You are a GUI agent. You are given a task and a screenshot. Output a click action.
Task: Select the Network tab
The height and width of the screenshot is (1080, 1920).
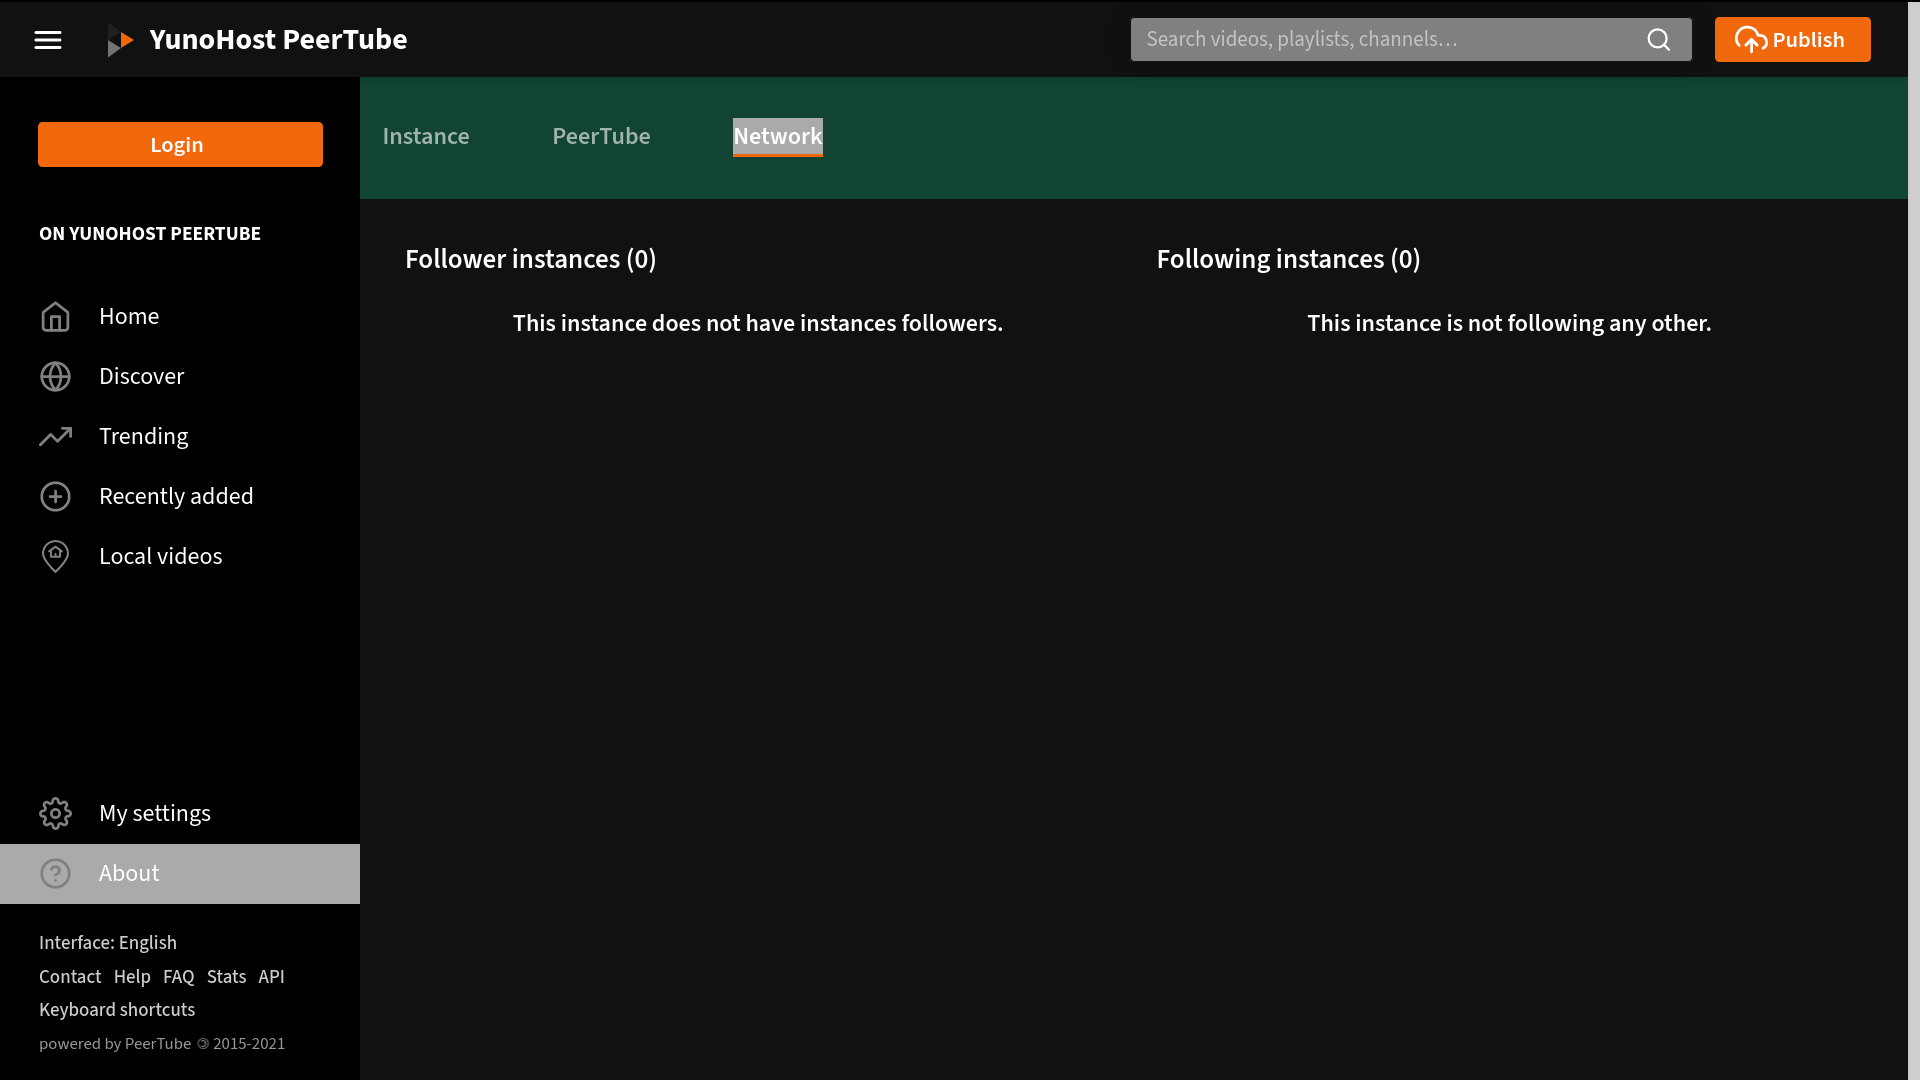[x=777, y=137]
